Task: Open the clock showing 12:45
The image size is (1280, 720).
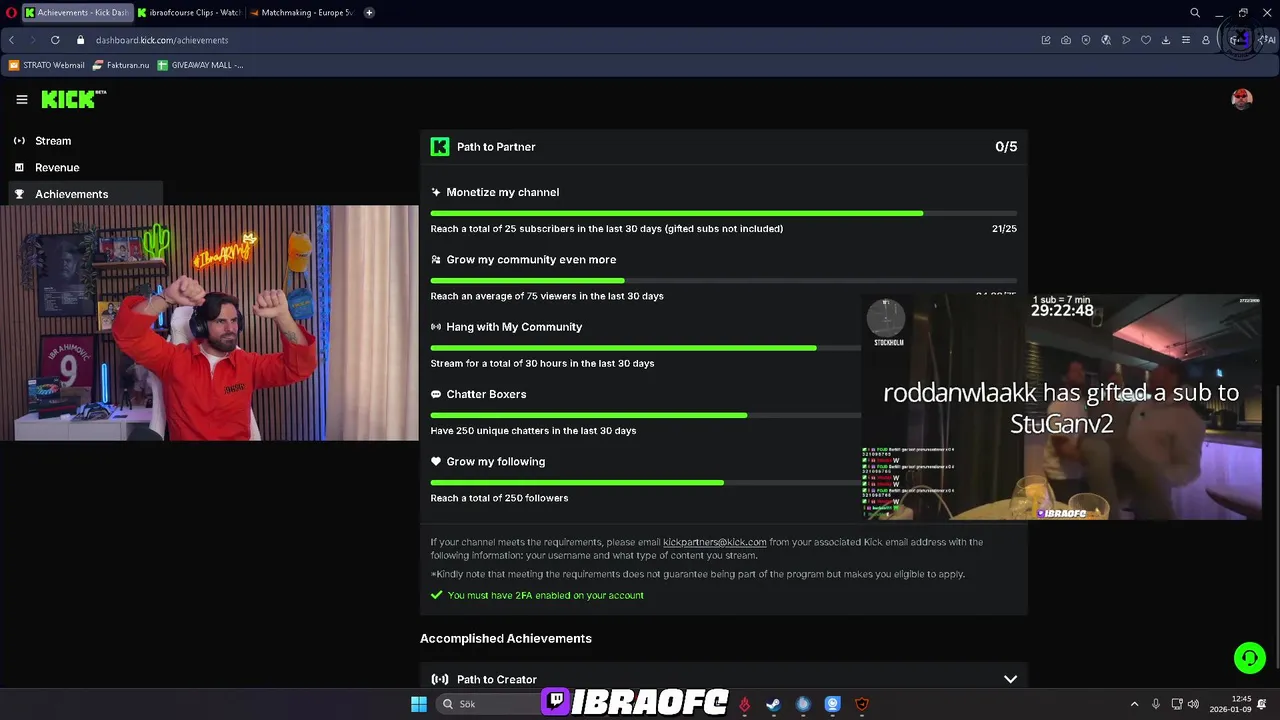Action: pos(1230,704)
